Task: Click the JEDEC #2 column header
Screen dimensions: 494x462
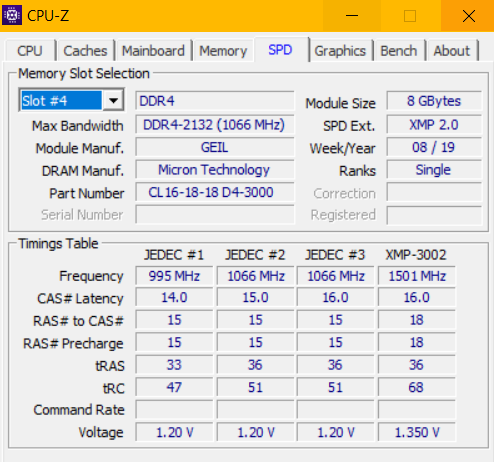Action: coord(255,255)
